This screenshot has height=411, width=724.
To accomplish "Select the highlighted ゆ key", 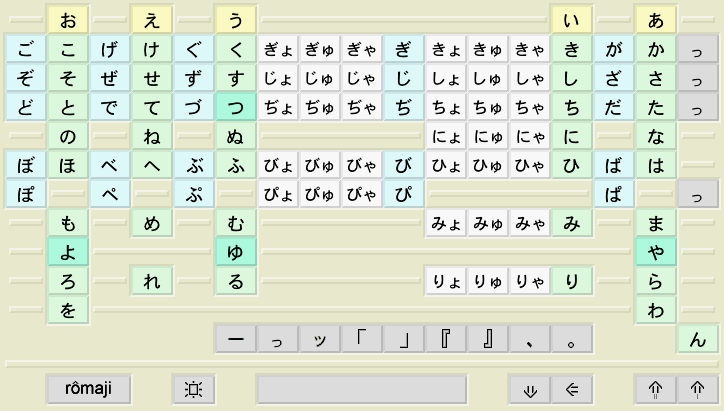I will tap(235, 252).
